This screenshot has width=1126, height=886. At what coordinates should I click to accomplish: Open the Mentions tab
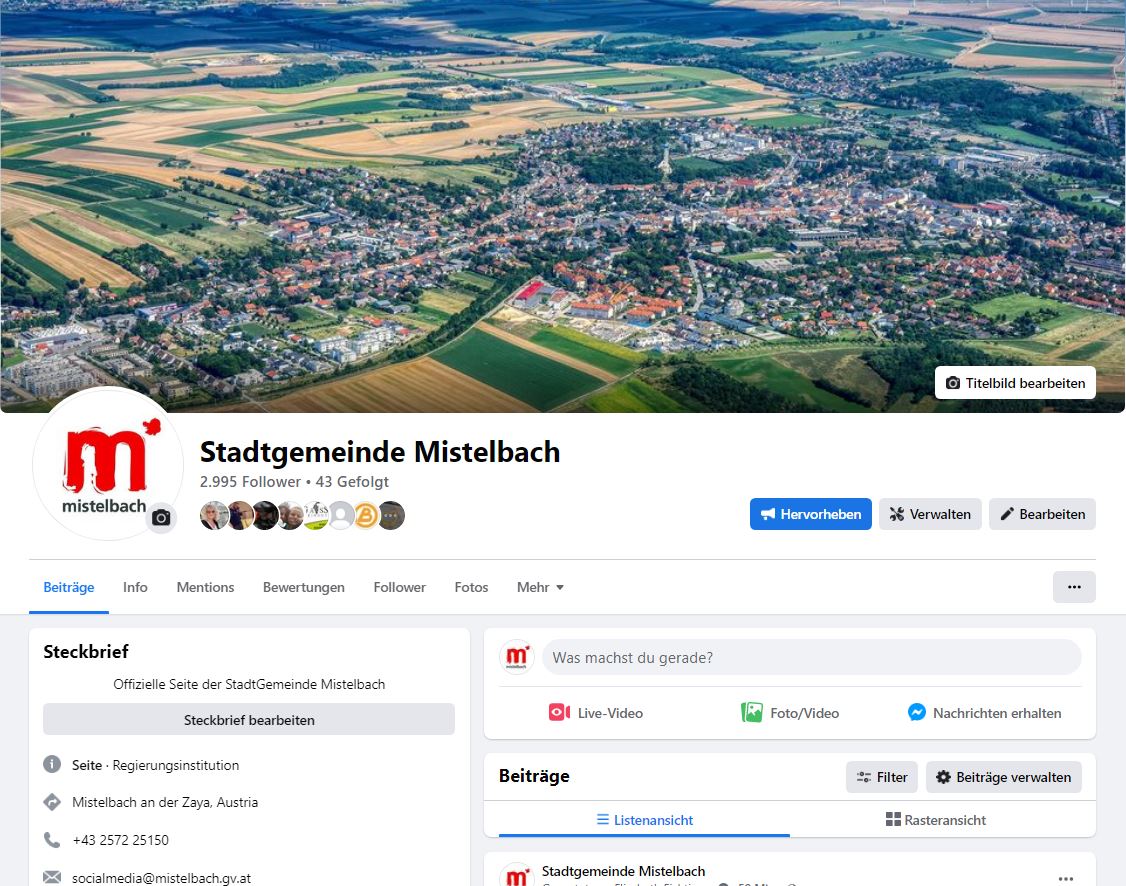tap(205, 587)
